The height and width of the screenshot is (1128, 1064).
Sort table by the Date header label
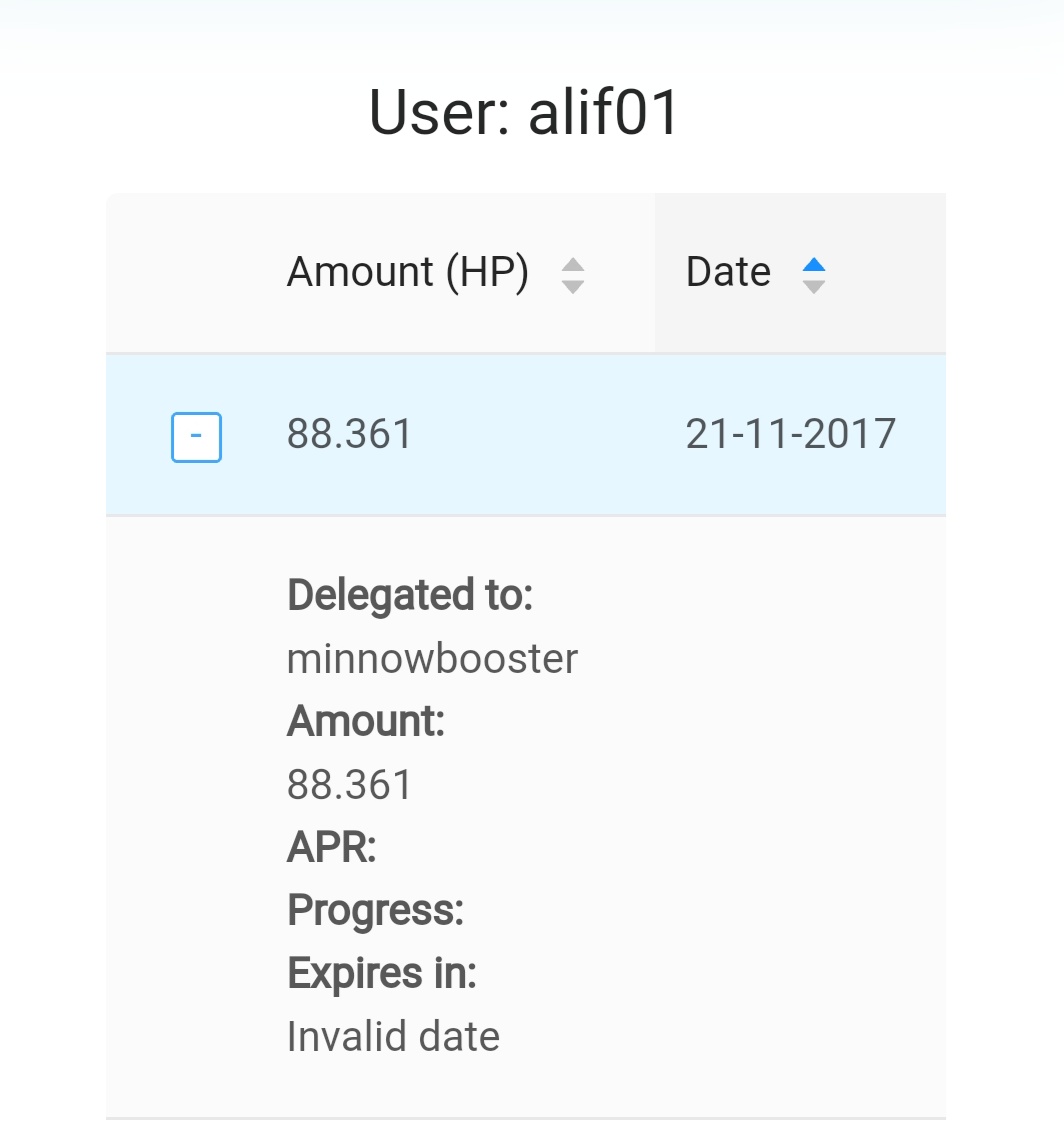point(728,272)
